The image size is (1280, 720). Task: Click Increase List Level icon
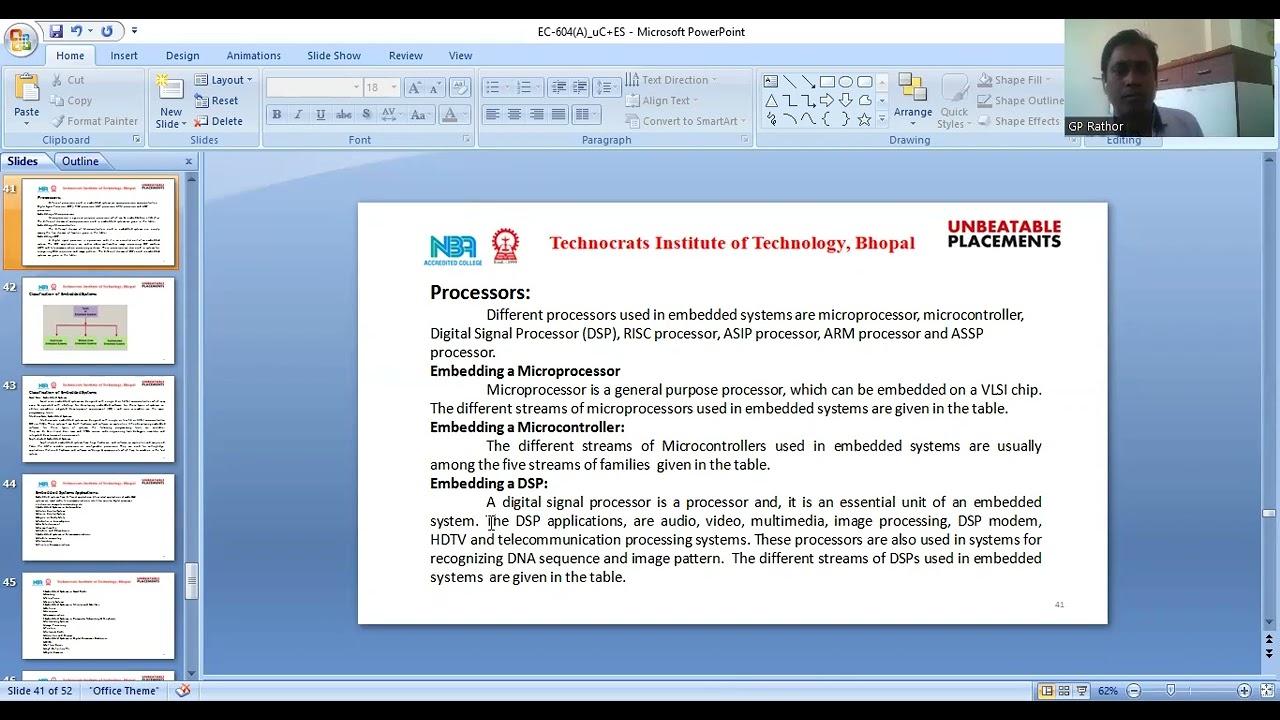[x=581, y=88]
